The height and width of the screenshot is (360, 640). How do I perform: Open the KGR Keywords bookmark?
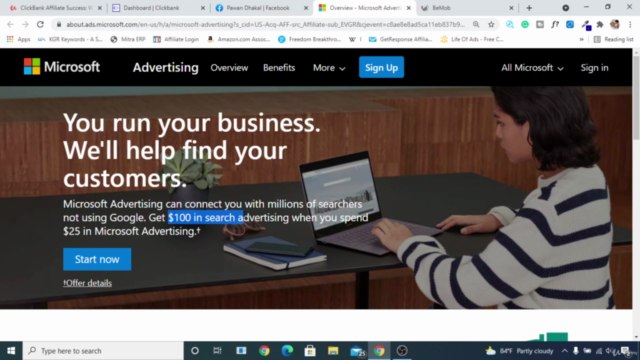(70, 39)
